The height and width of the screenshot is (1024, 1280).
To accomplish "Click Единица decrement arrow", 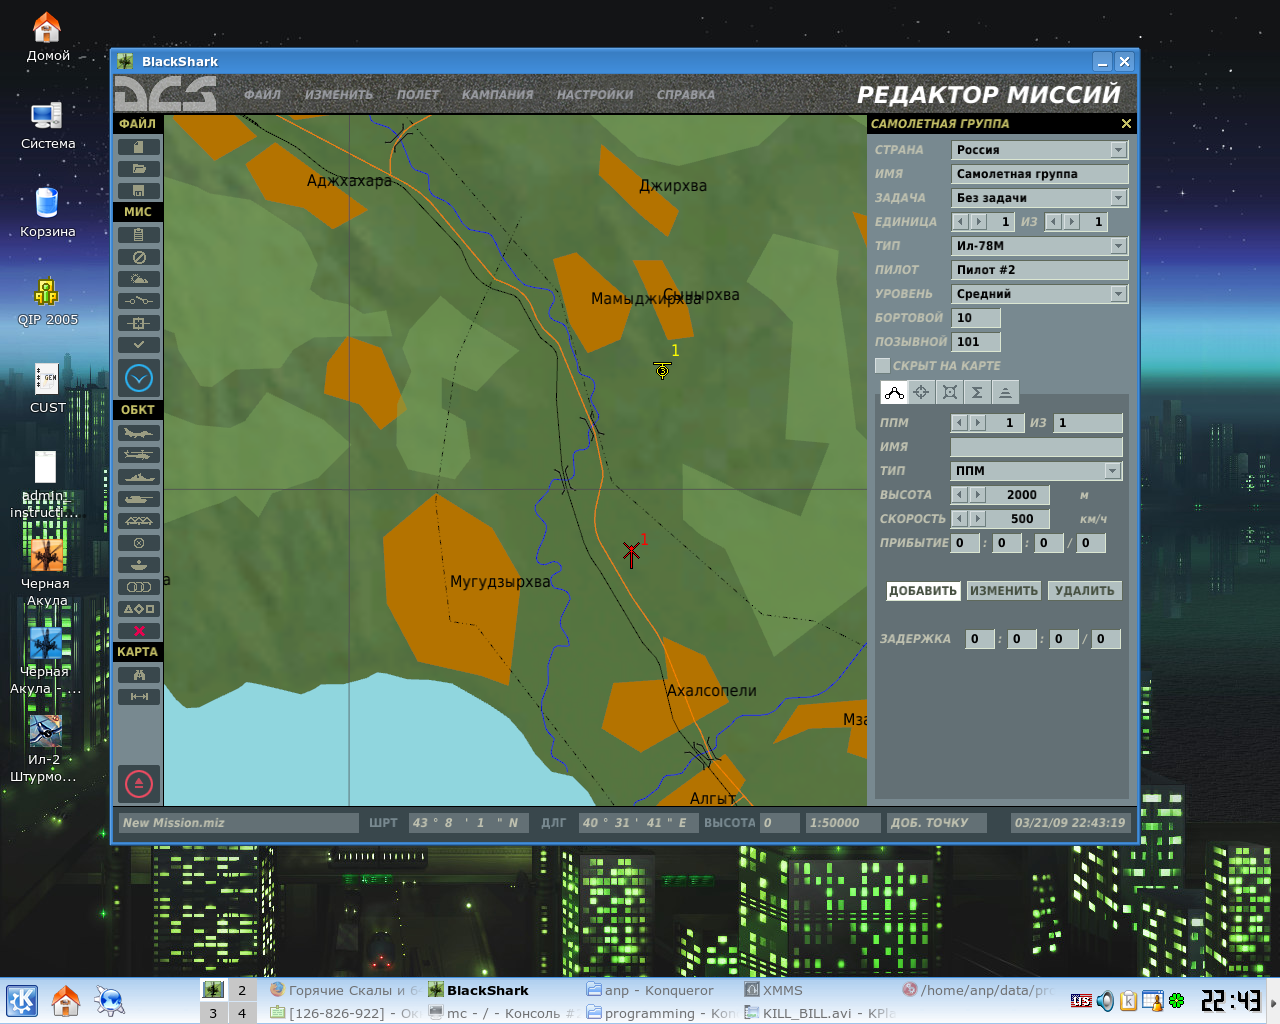I will click(960, 222).
